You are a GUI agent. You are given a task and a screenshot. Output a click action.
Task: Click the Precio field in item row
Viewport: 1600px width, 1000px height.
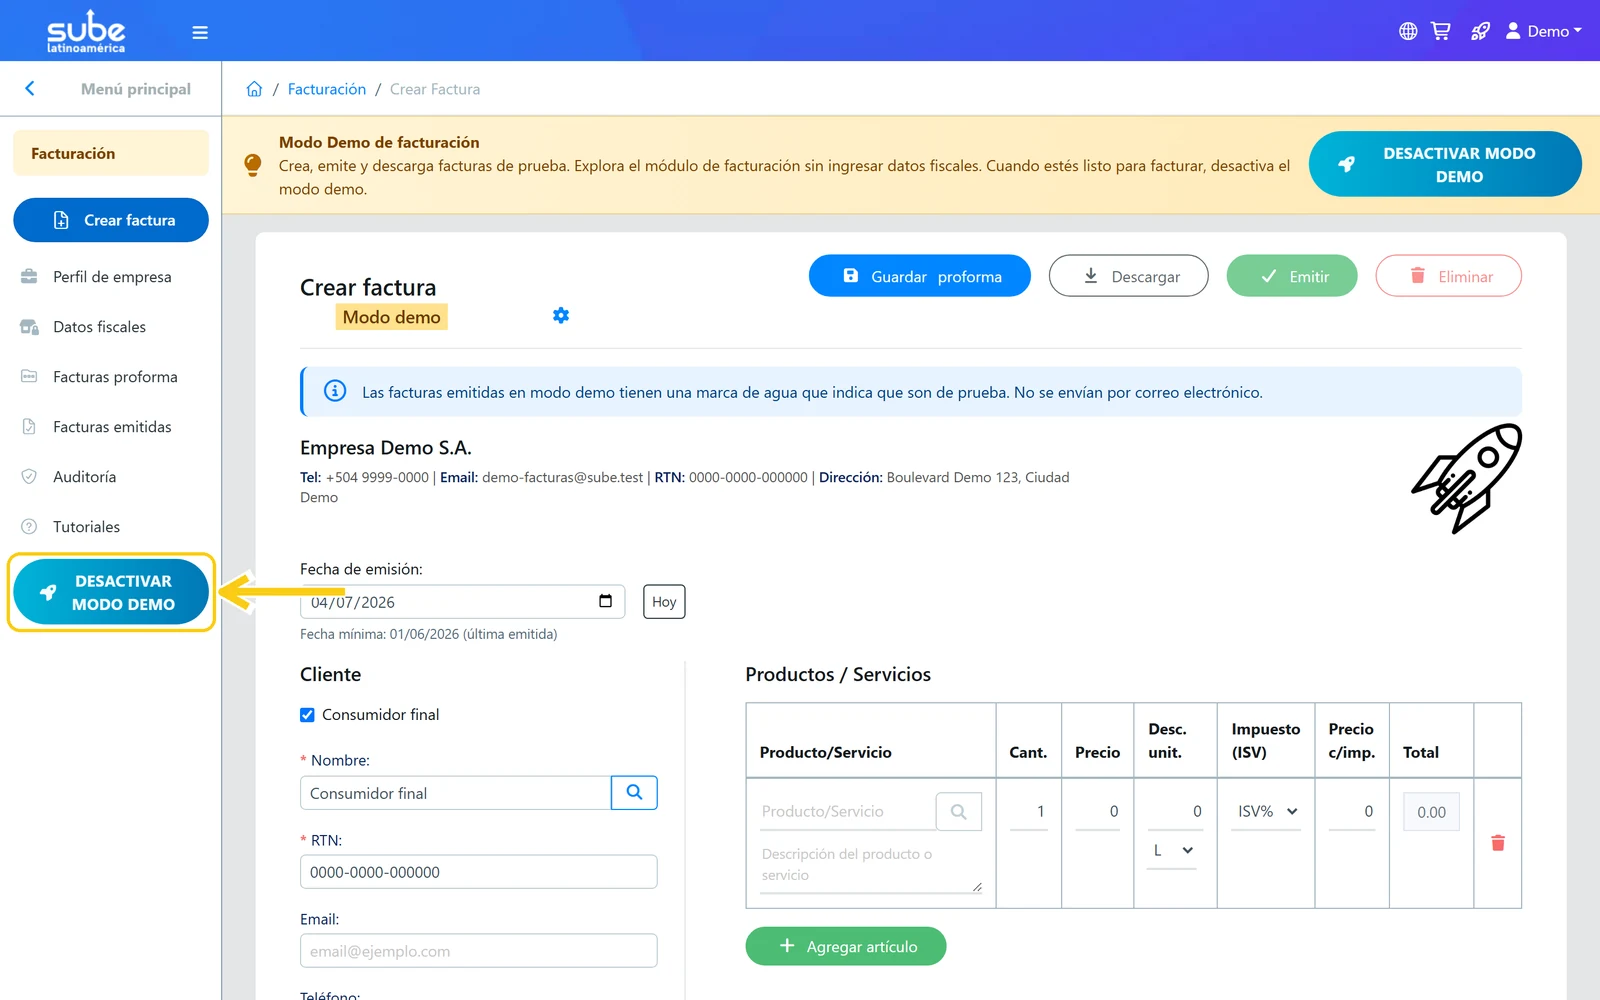pyautogui.click(x=1097, y=812)
